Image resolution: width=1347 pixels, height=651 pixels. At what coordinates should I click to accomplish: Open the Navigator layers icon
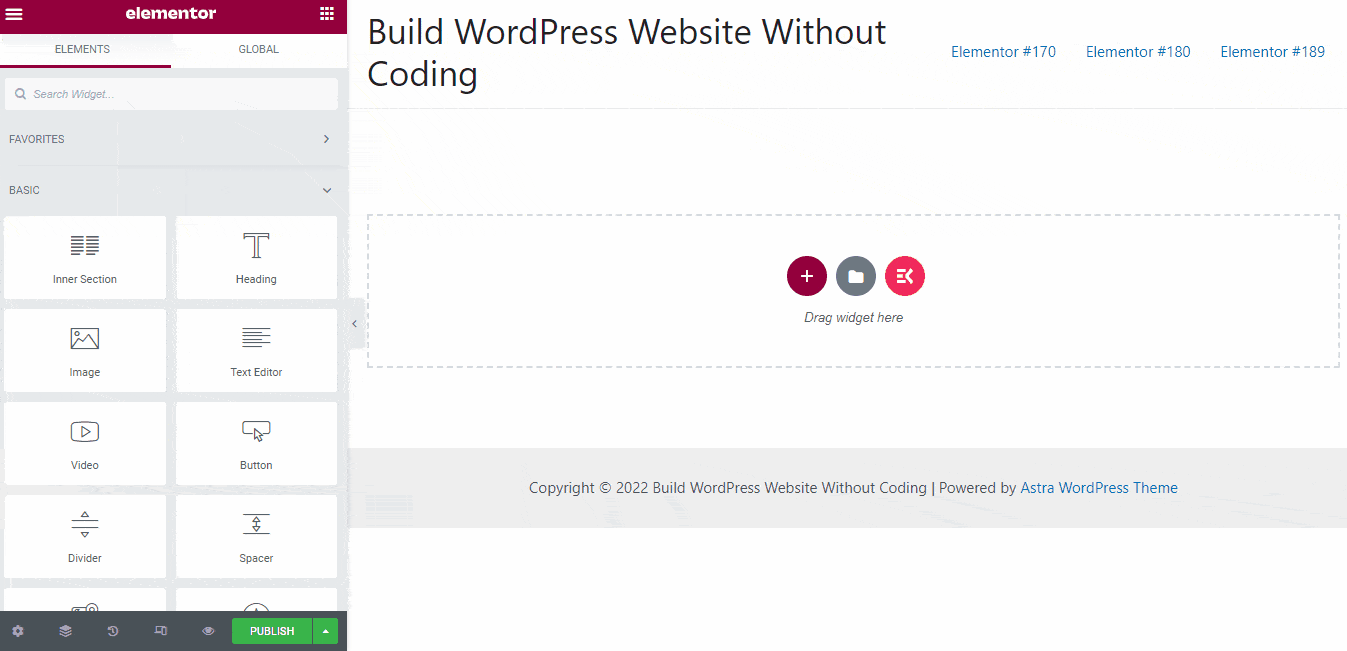click(x=65, y=631)
